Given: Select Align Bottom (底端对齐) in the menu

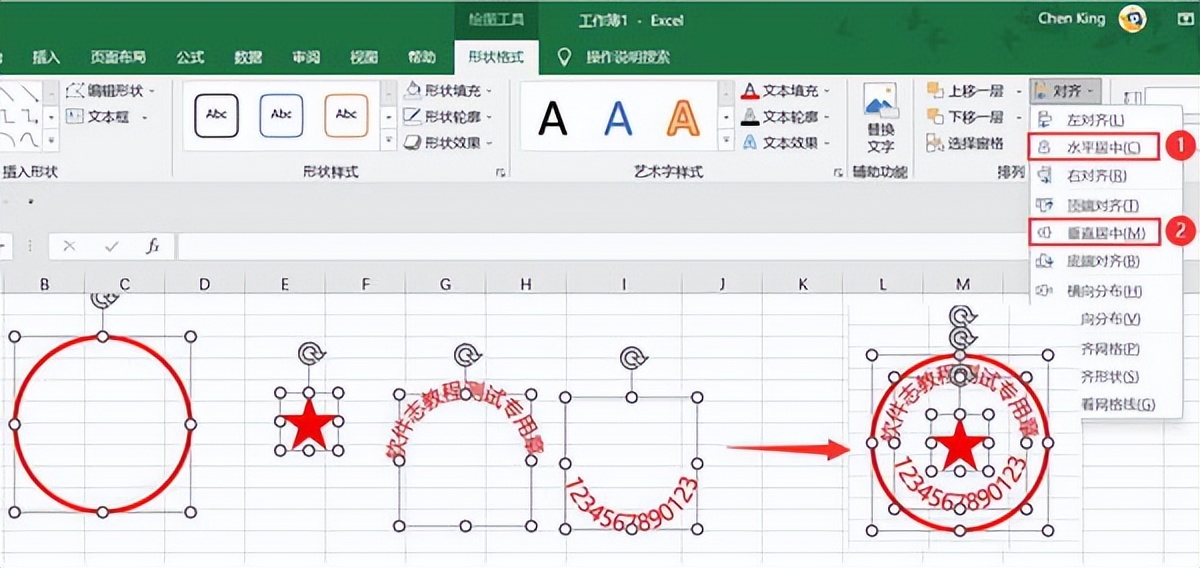Looking at the screenshot, I should point(1095,262).
